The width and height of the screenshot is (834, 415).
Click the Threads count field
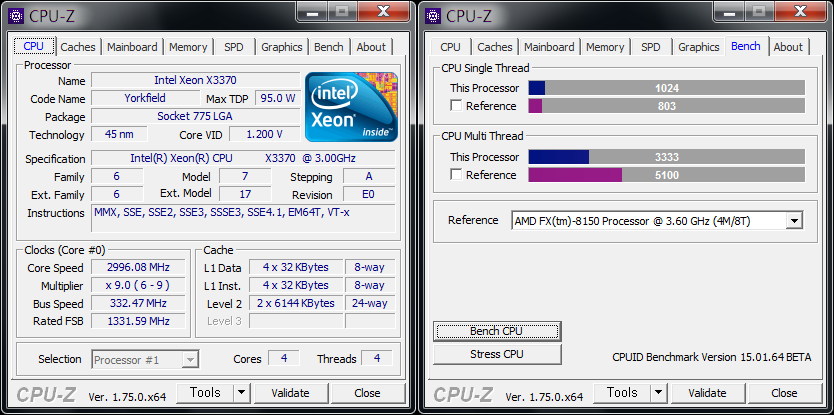pos(377,359)
